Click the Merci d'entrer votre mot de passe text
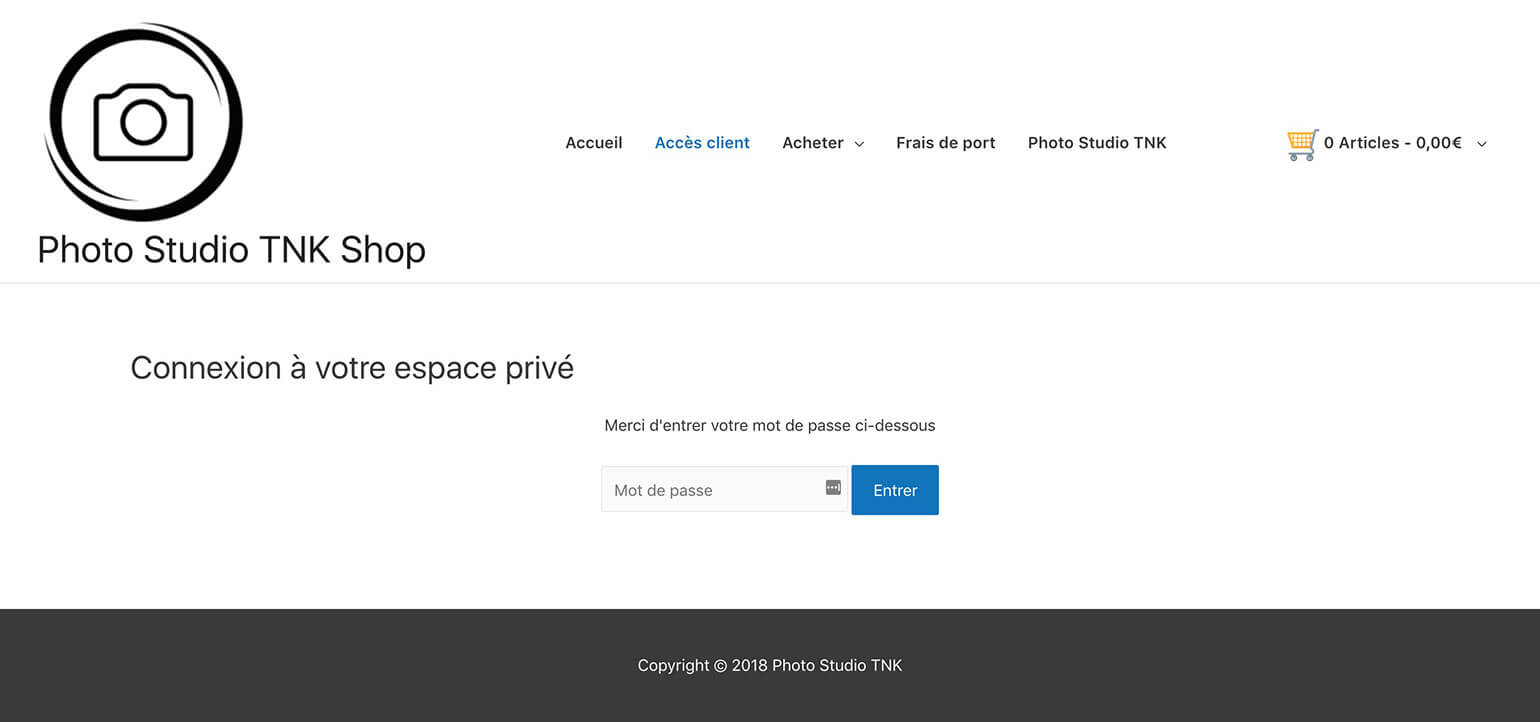This screenshot has width=1540, height=722. tap(769, 426)
